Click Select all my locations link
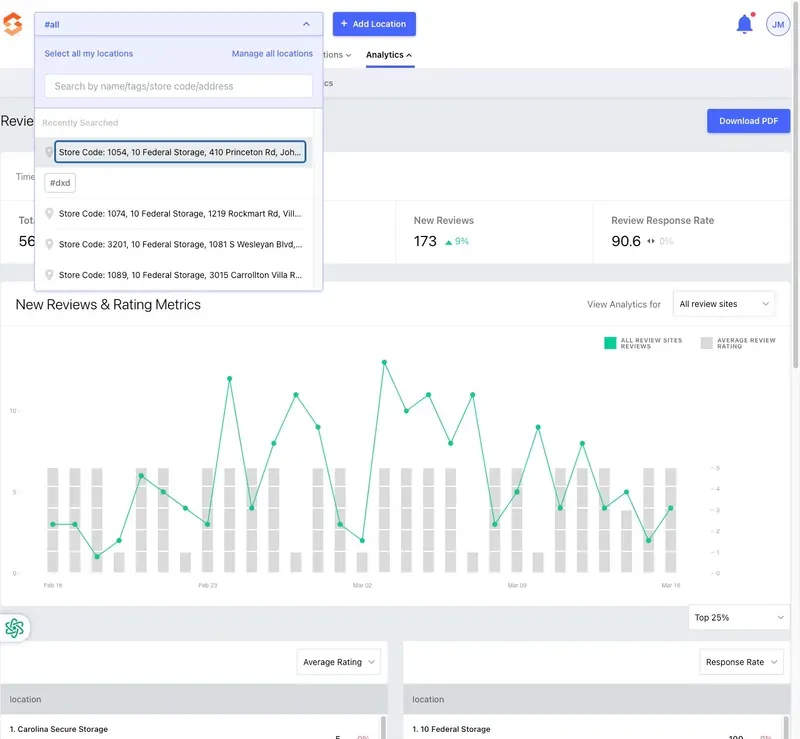 [x=89, y=54]
